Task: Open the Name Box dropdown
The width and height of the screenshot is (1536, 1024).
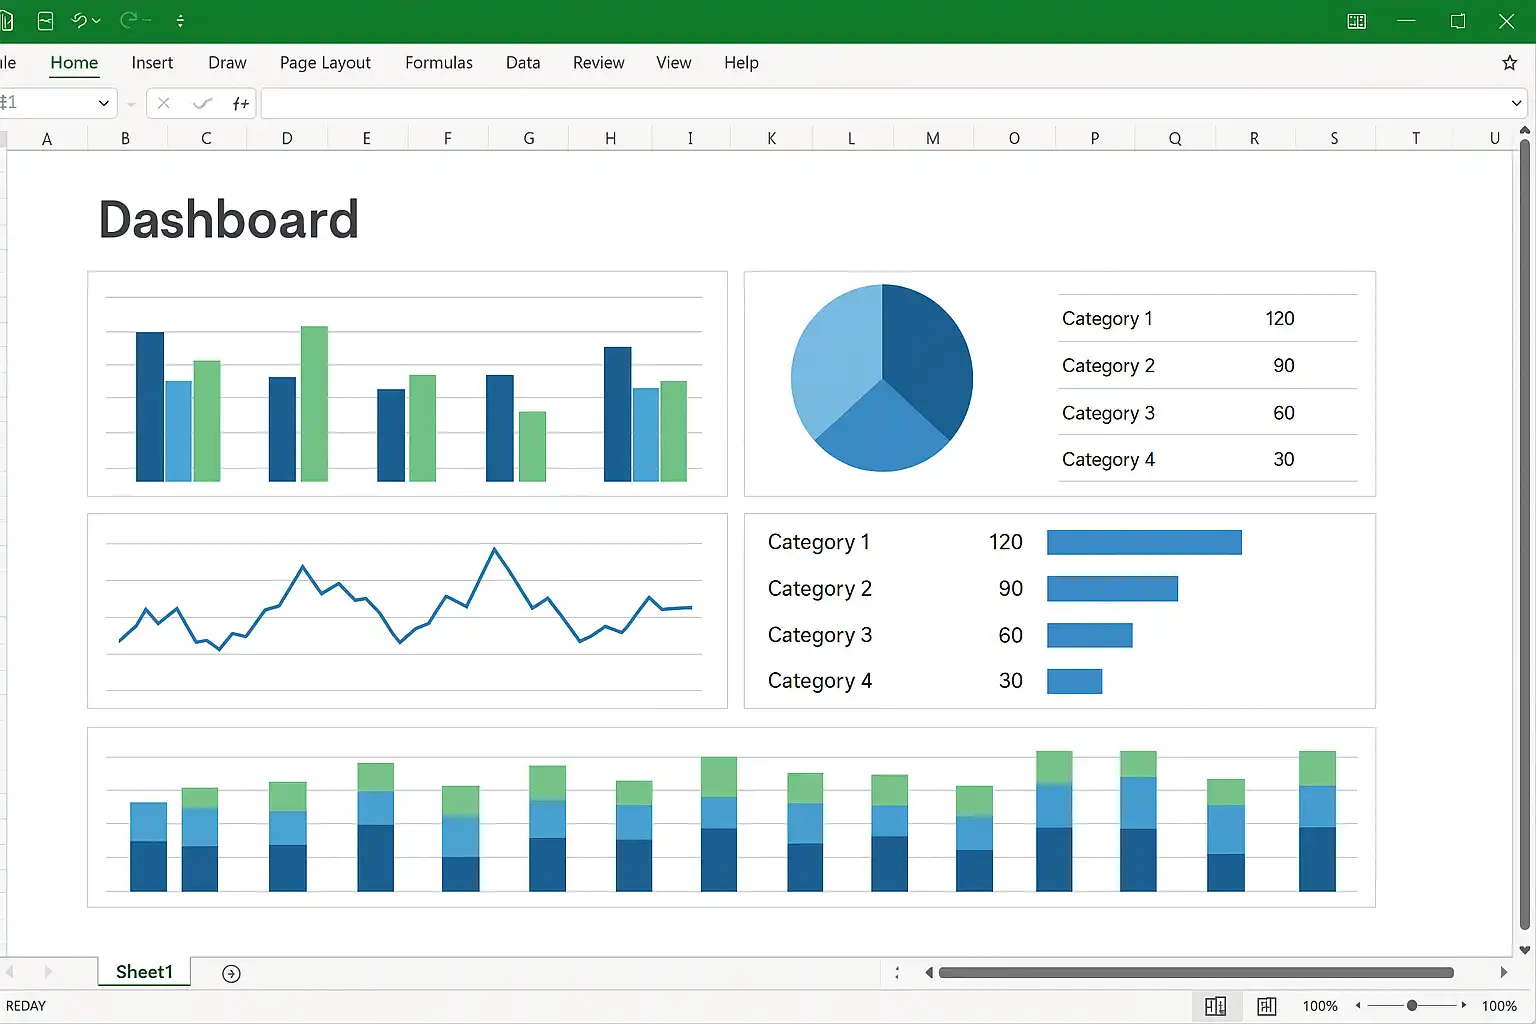Action: point(103,103)
